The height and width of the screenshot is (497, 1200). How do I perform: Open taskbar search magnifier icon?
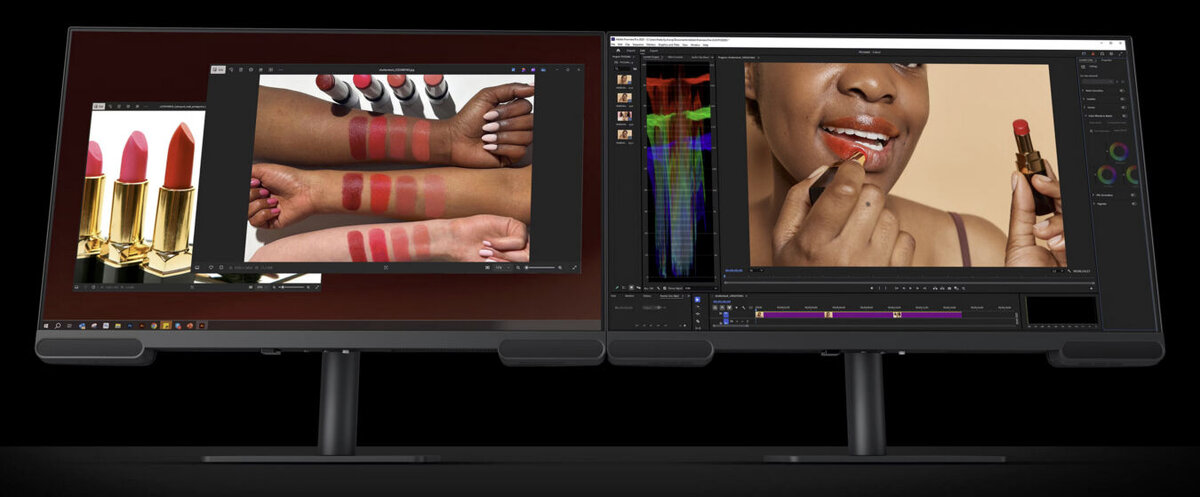pyautogui.click(x=59, y=325)
